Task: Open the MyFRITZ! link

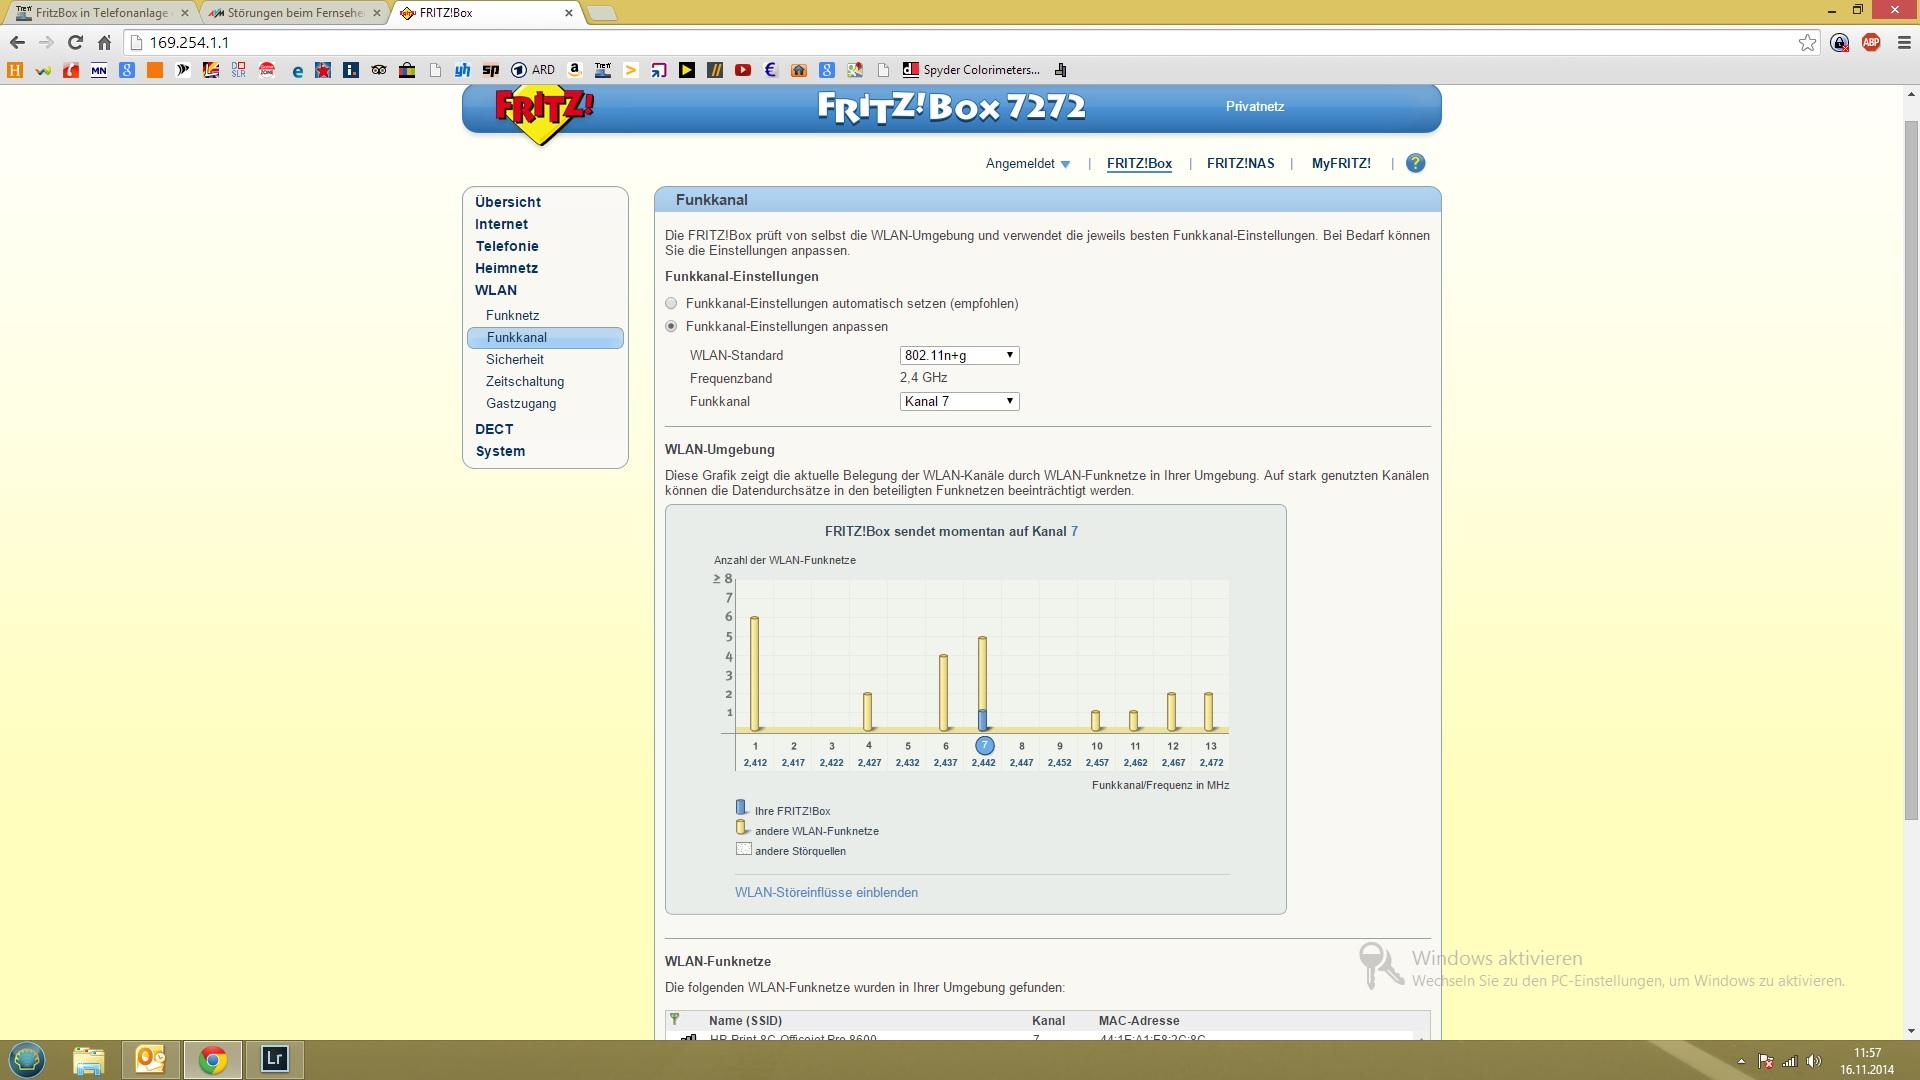Action: pos(1341,163)
